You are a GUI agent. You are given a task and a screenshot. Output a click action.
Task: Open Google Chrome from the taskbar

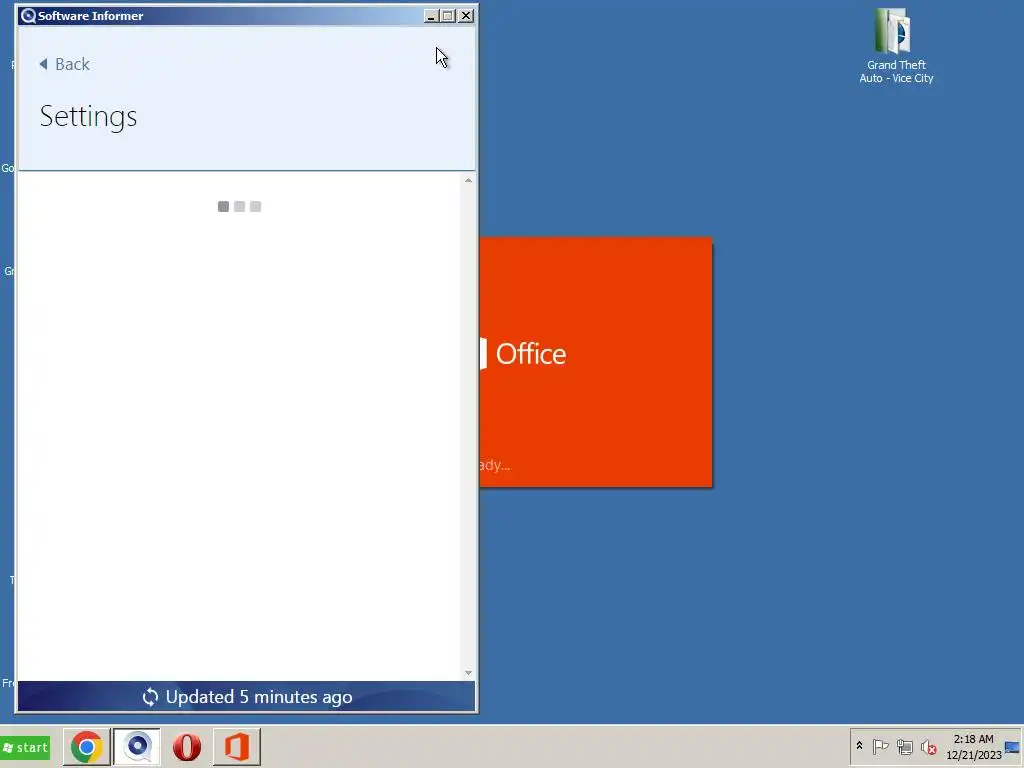pyautogui.click(x=87, y=746)
